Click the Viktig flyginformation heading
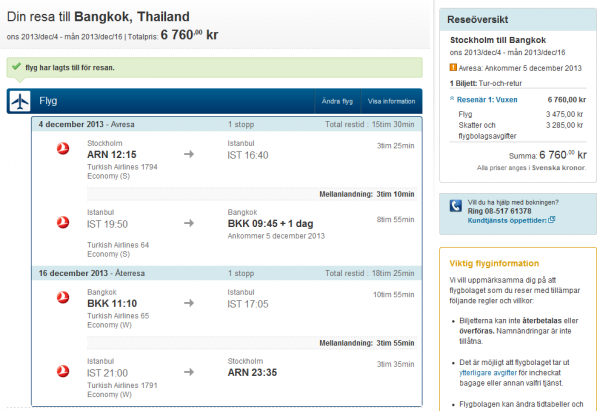 (x=497, y=263)
